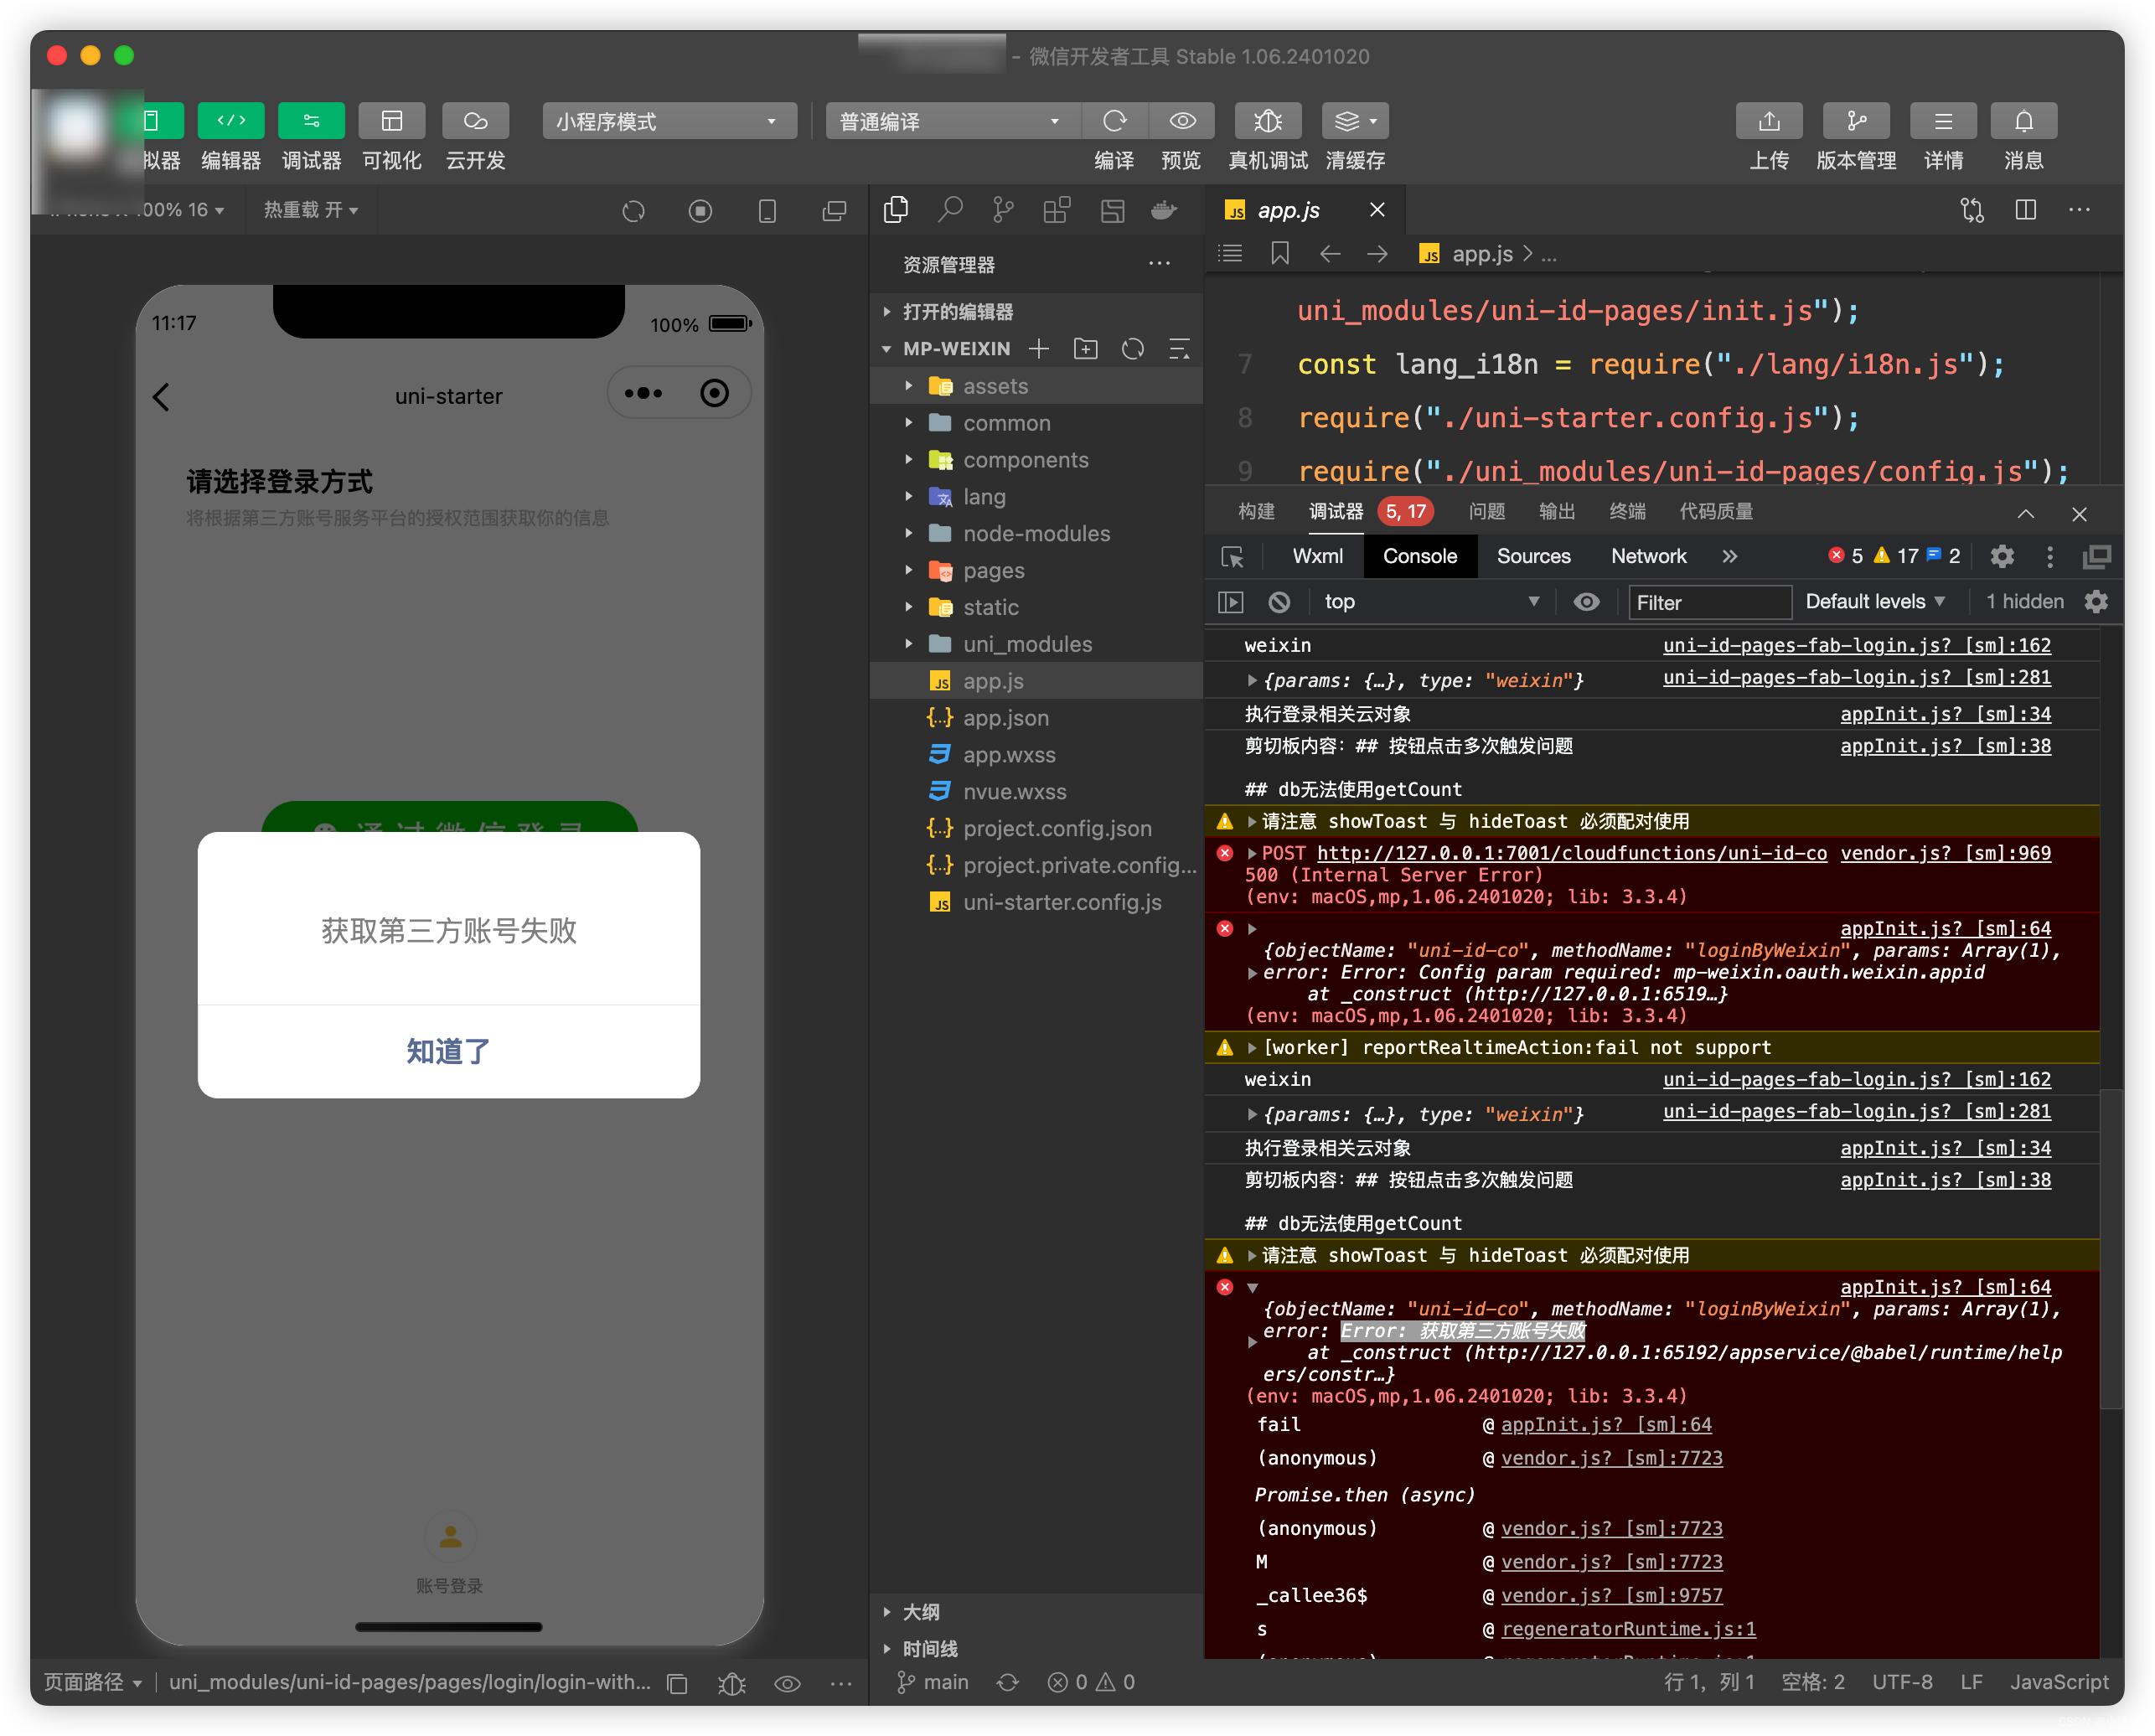Create a new folder in MP-WEIXIN
This screenshot has height=1736, width=2155.
click(1086, 348)
